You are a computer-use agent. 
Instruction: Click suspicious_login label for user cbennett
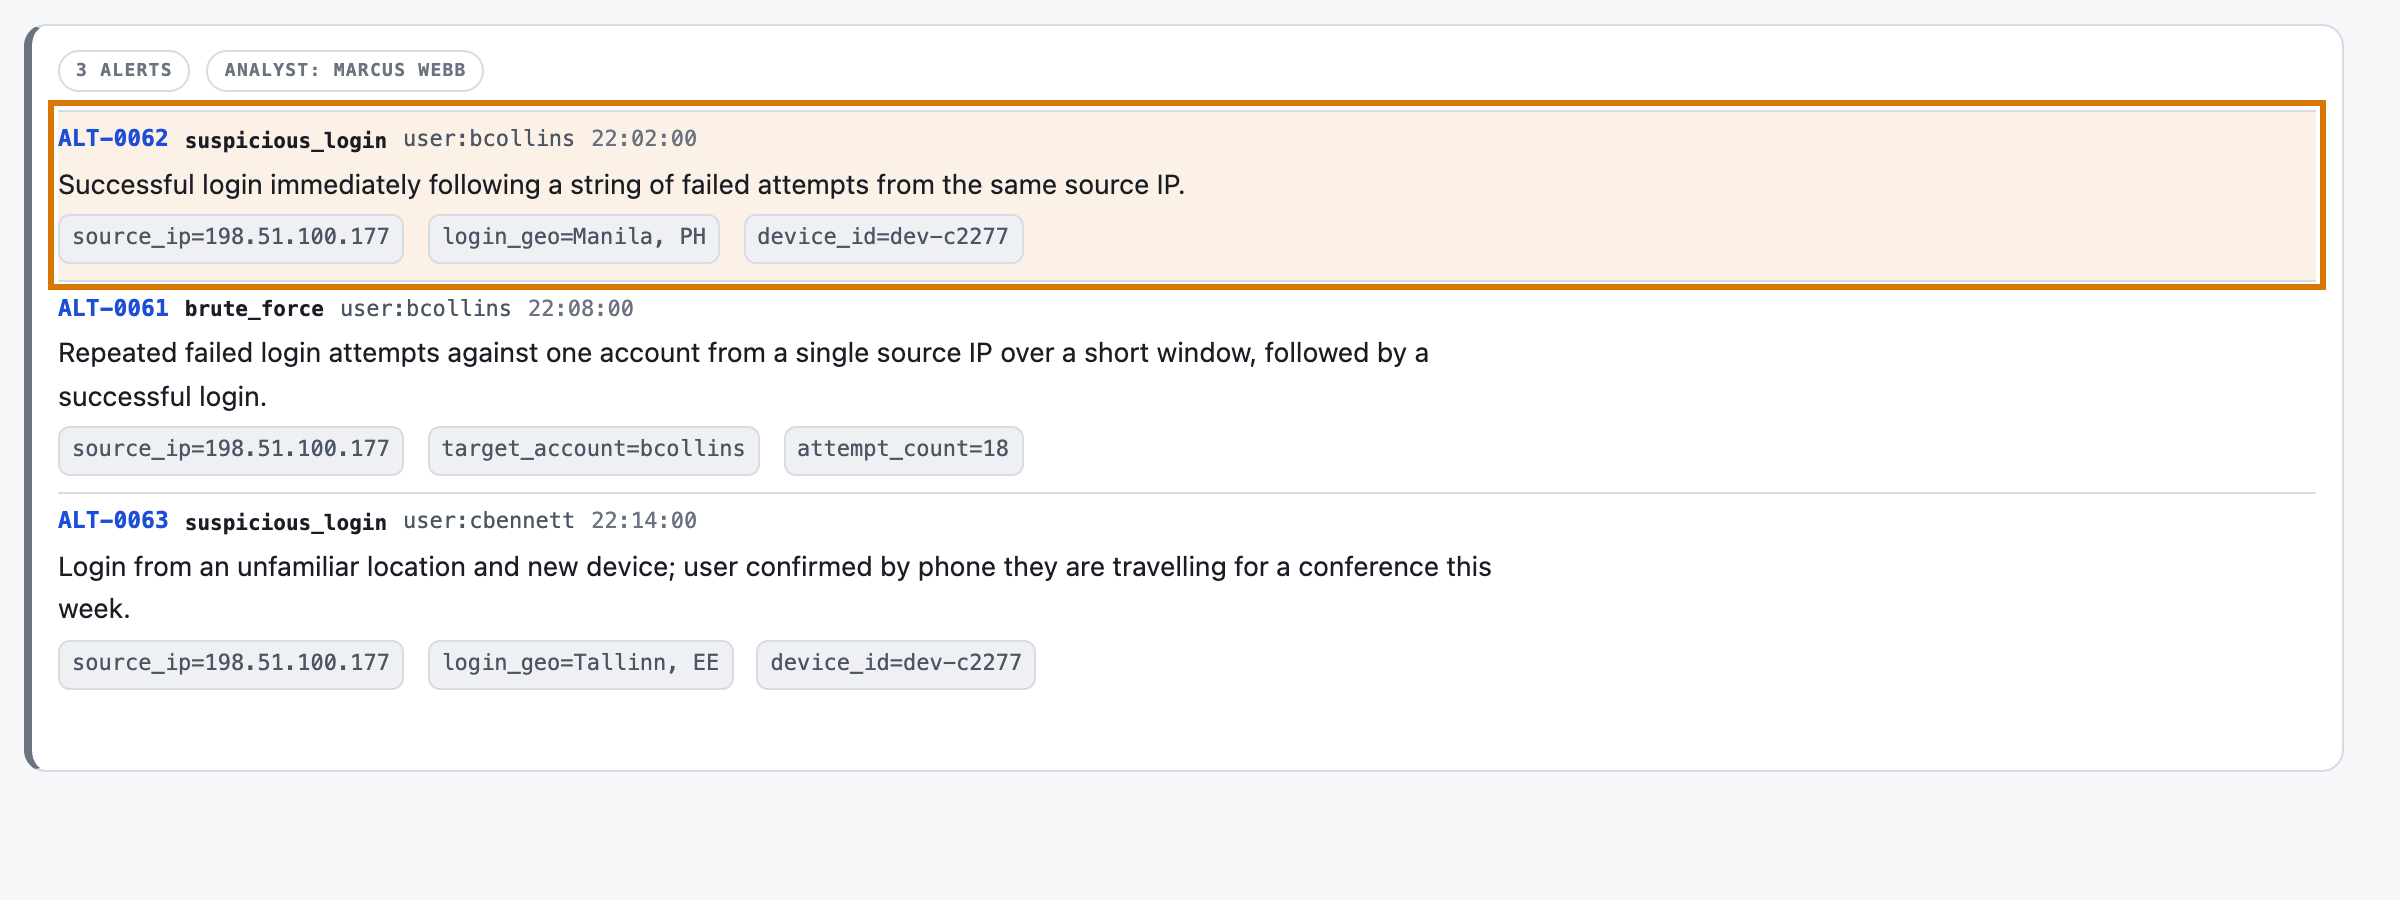pos(286,521)
